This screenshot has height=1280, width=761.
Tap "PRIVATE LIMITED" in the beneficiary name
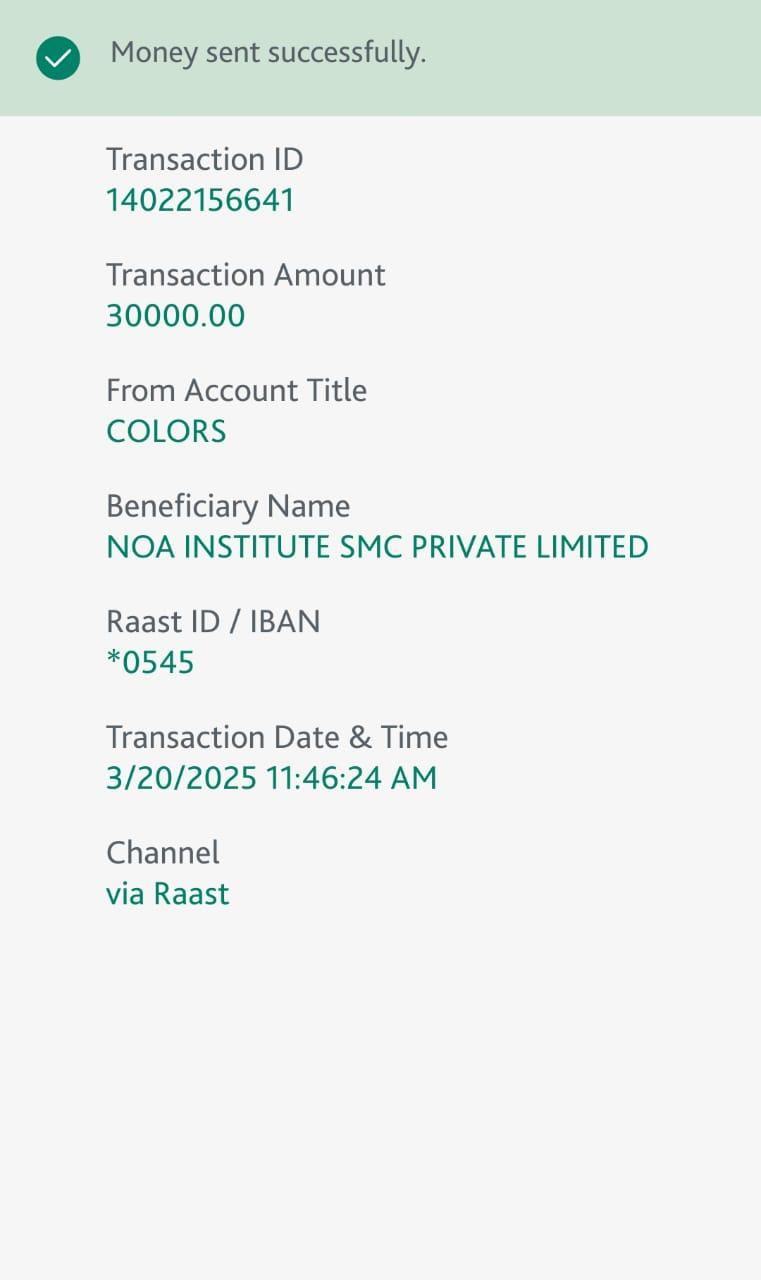(530, 547)
